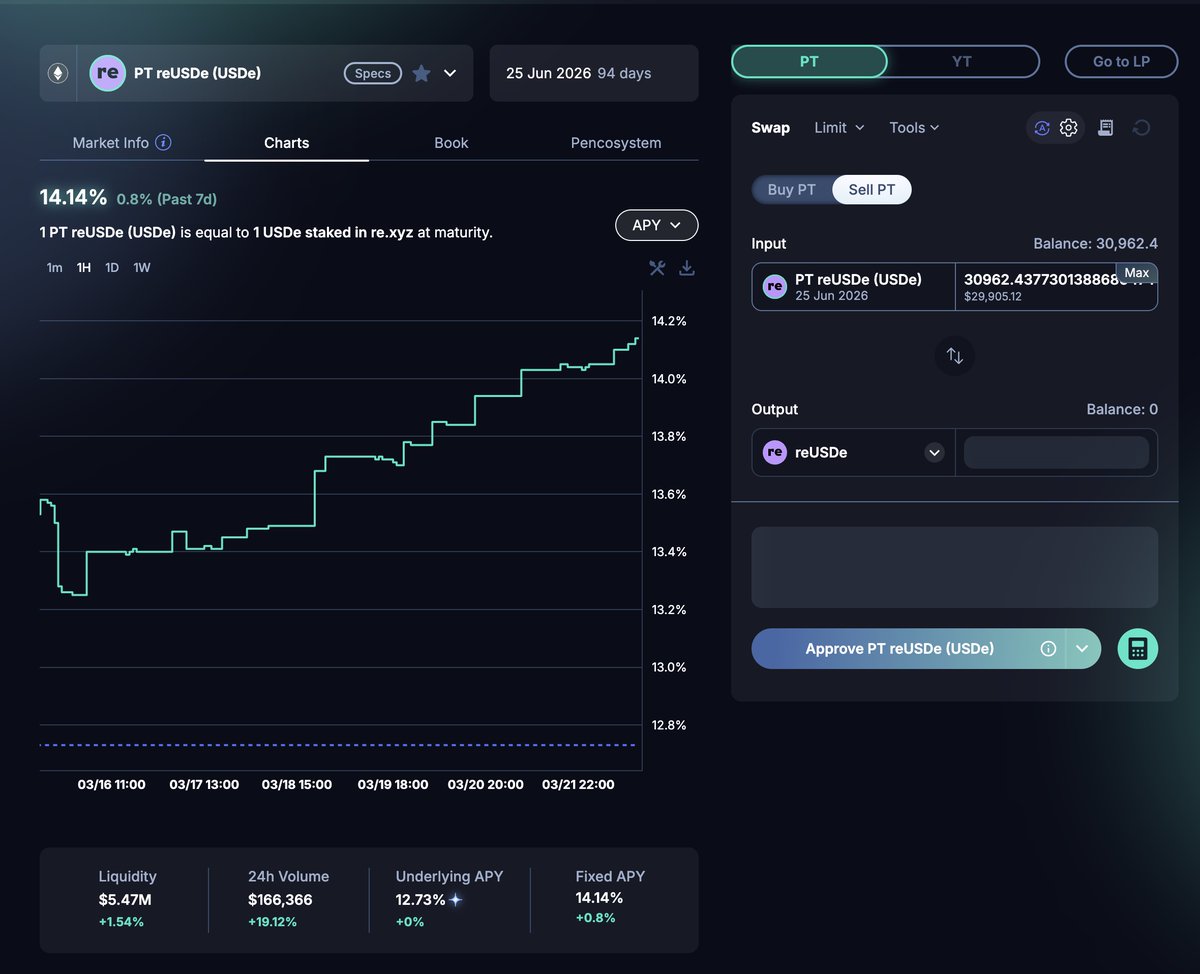The image size is (1200, 974).
Task: Select Buy PT option
Action: [792, 190]
